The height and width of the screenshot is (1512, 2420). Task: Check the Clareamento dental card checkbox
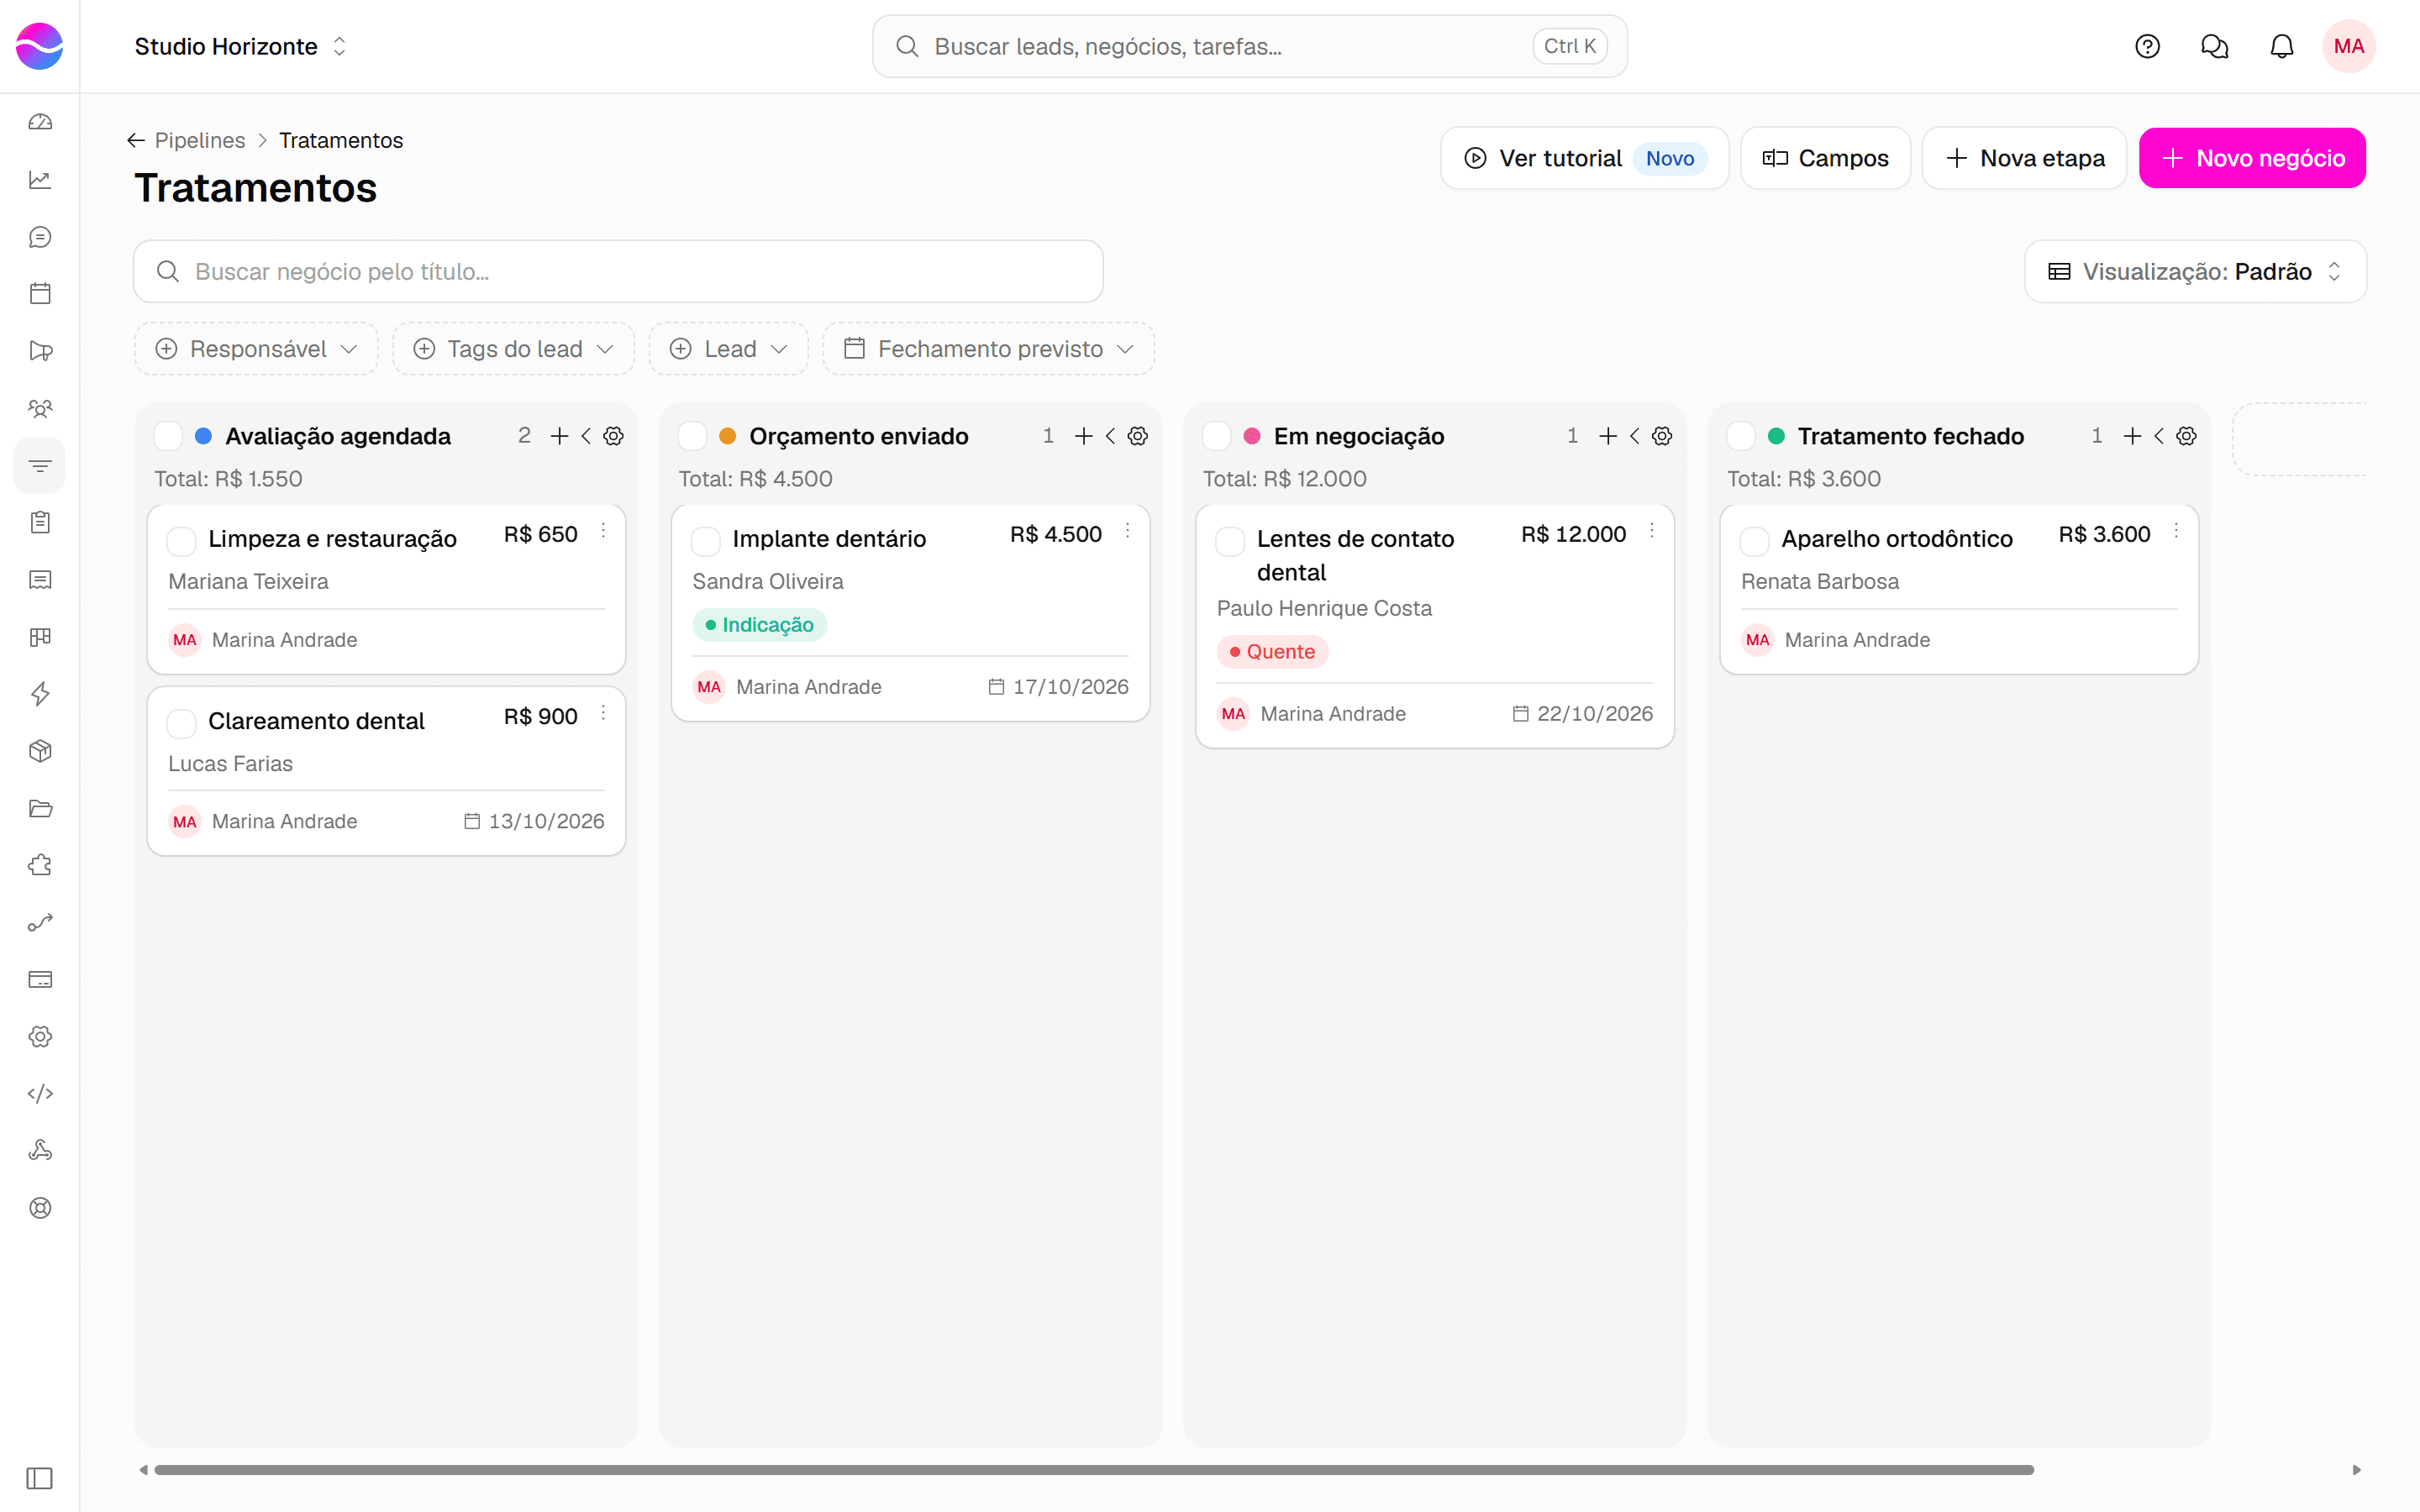[x=181, y=723]
